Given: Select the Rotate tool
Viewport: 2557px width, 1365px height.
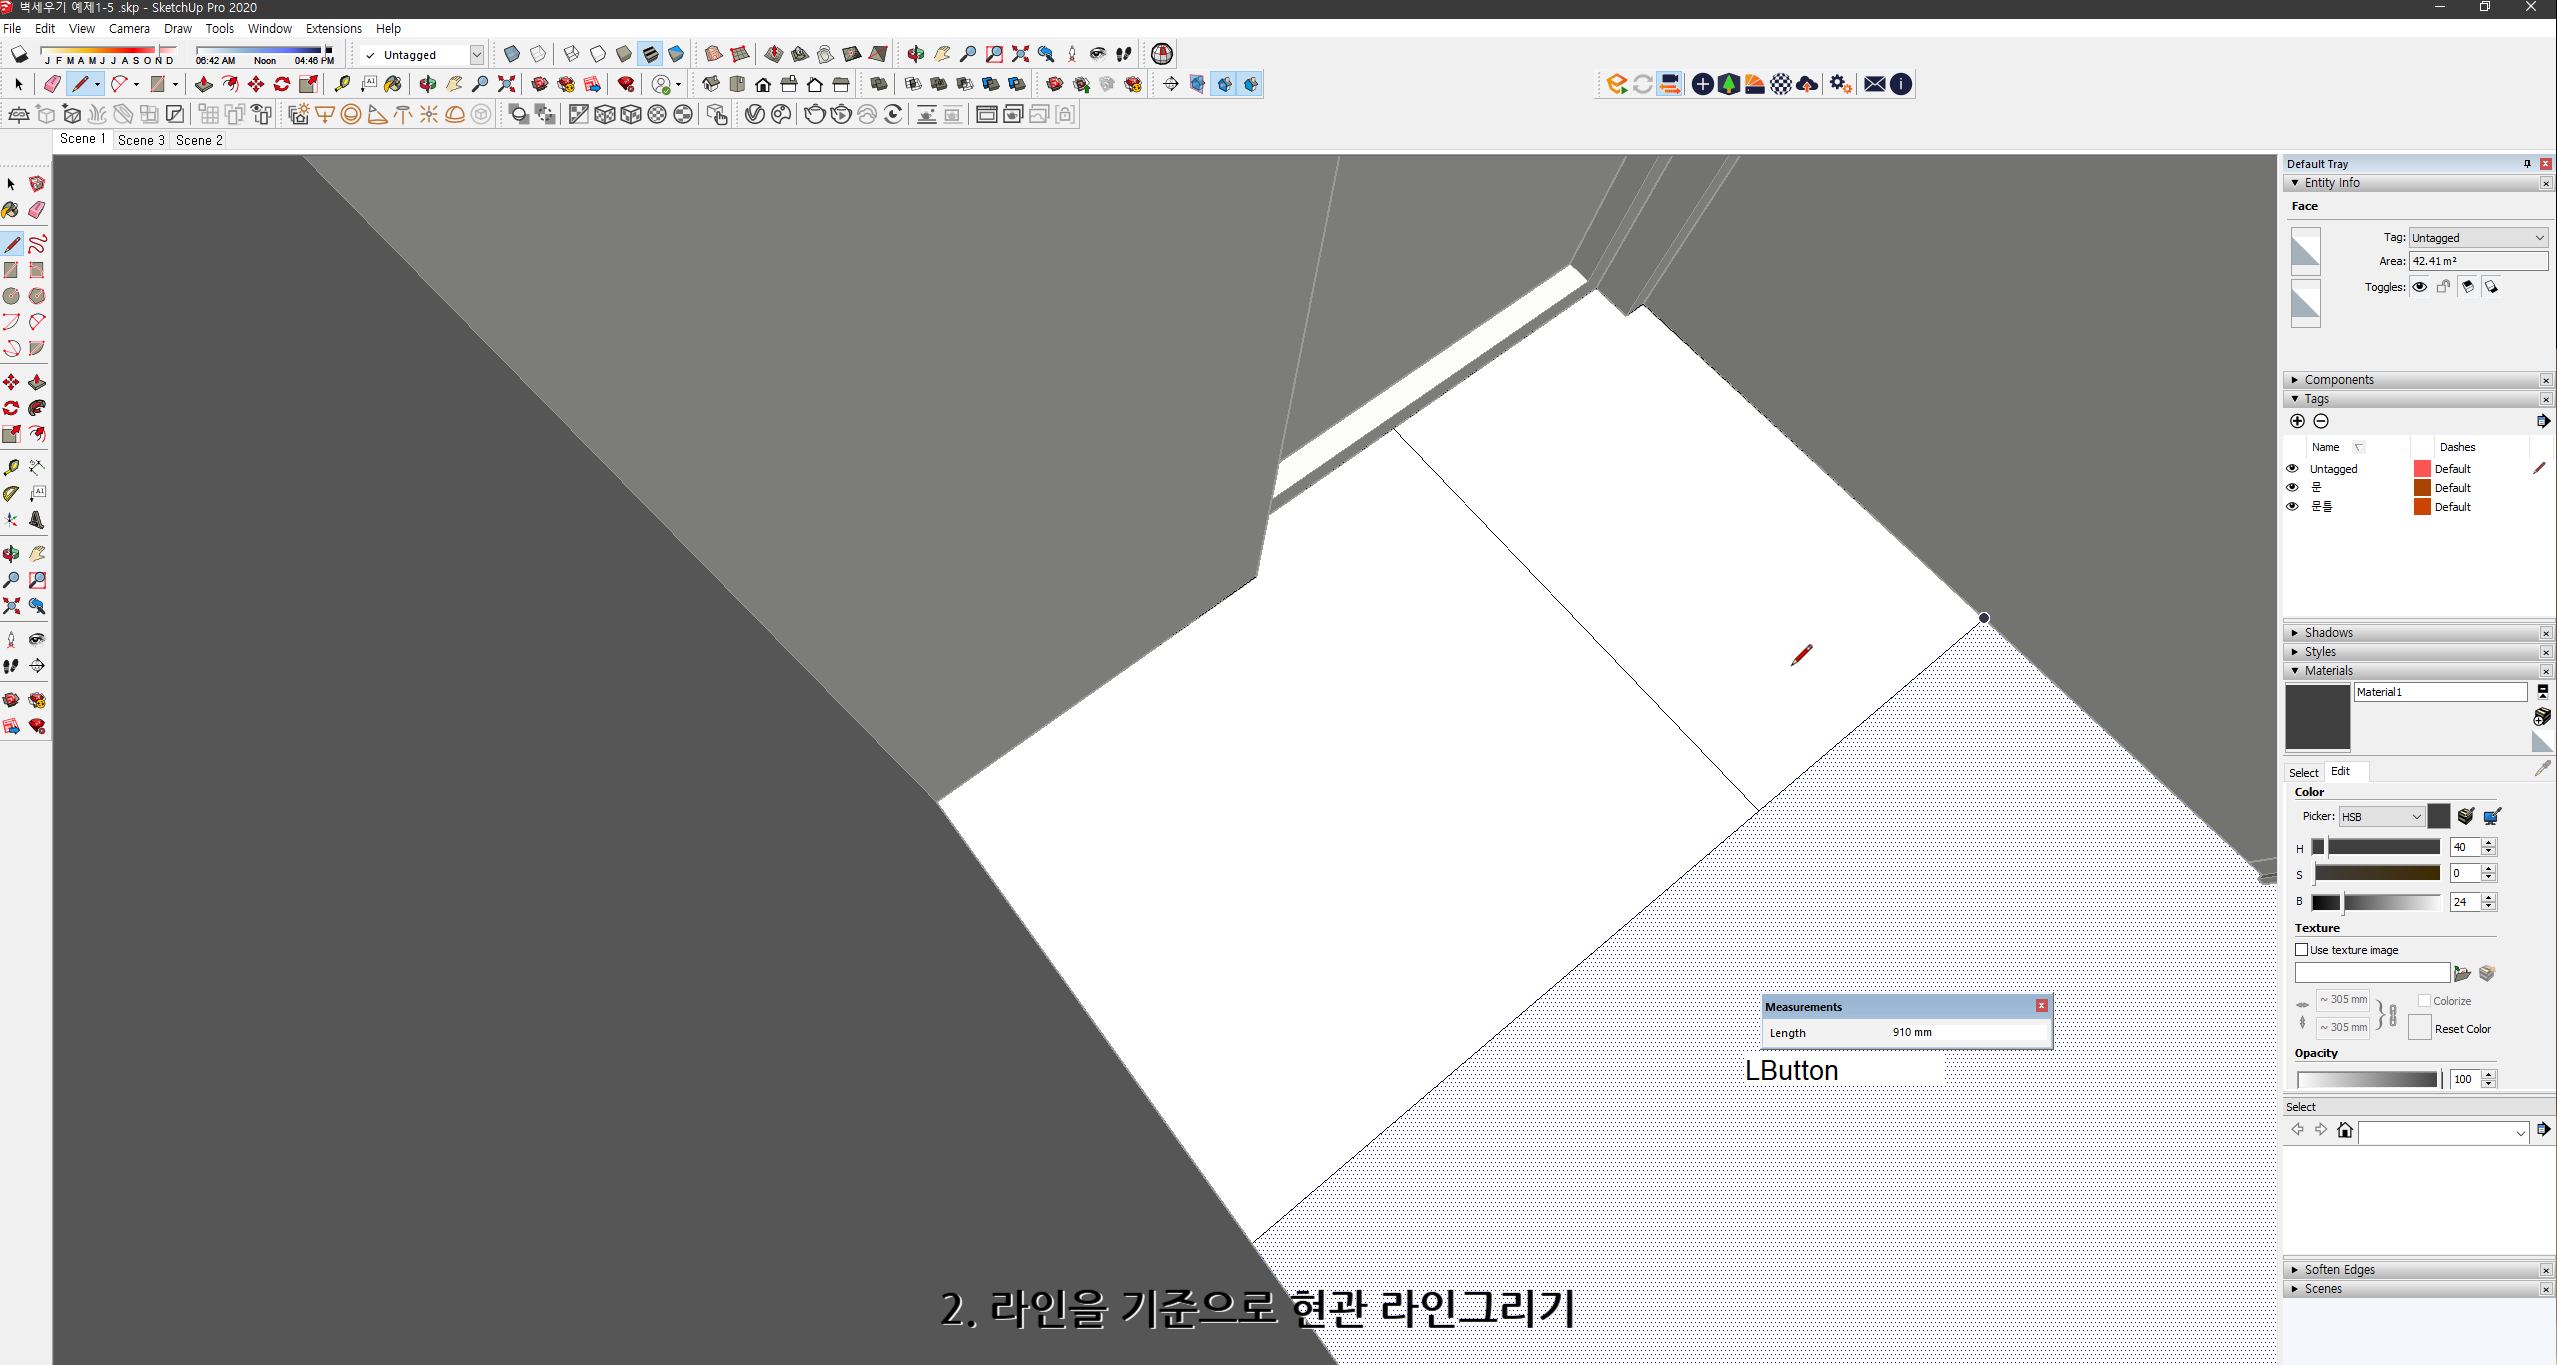Looking at the screenshot, I should point(12,408).
